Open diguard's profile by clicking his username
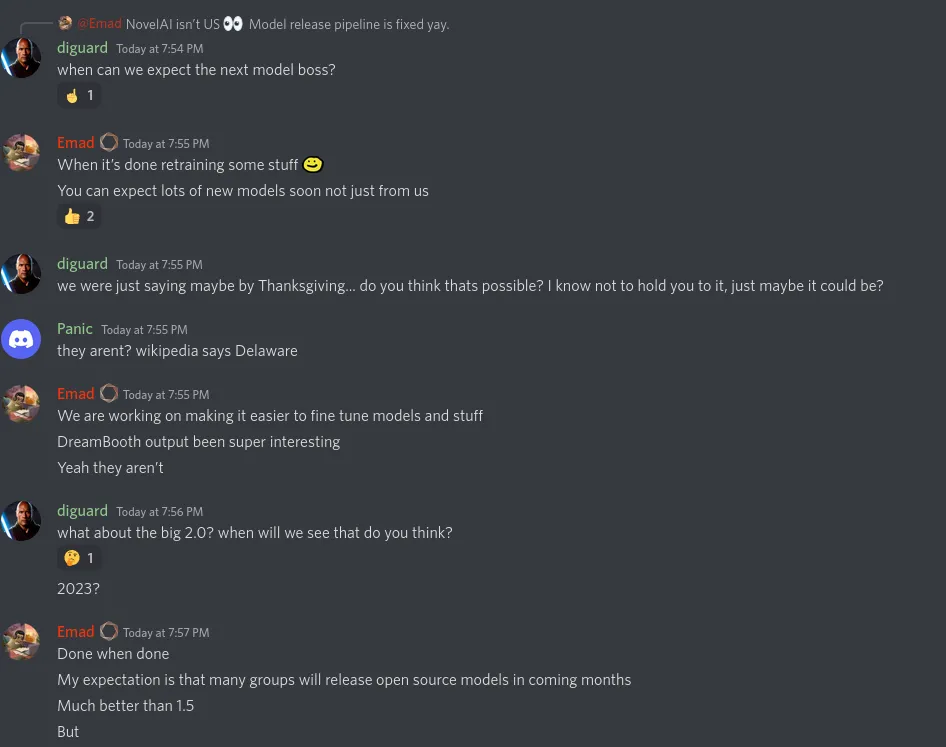The height and width of the screenshot is (747, 946). point(82,47)
